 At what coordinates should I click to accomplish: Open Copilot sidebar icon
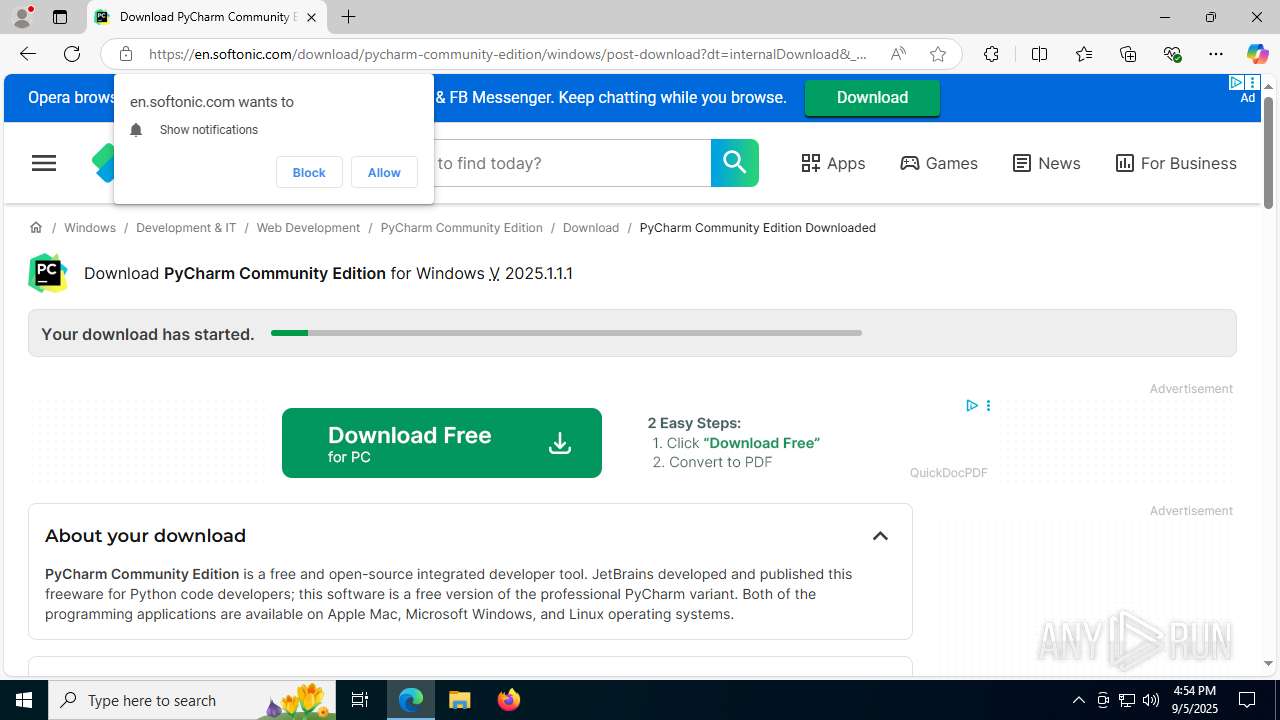(x=1257, y=54)
